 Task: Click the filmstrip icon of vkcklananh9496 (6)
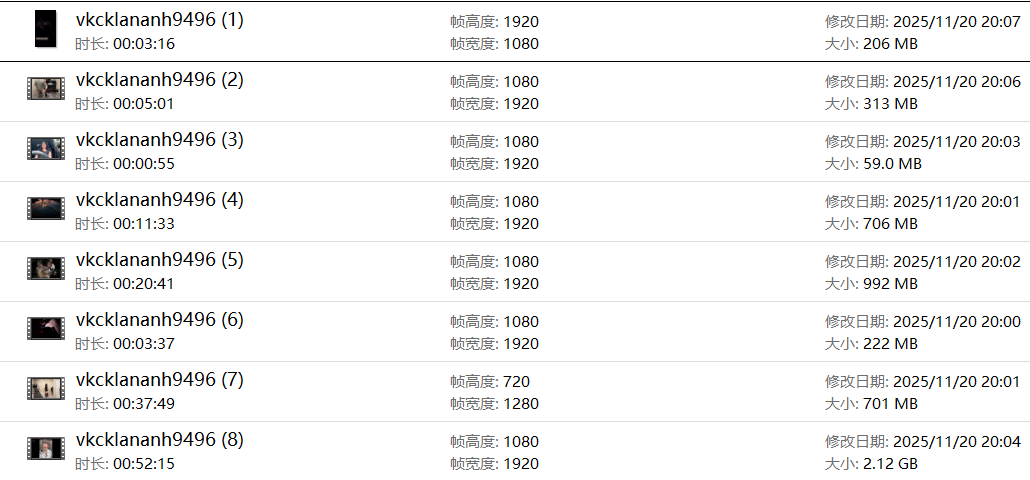point(45,329)
